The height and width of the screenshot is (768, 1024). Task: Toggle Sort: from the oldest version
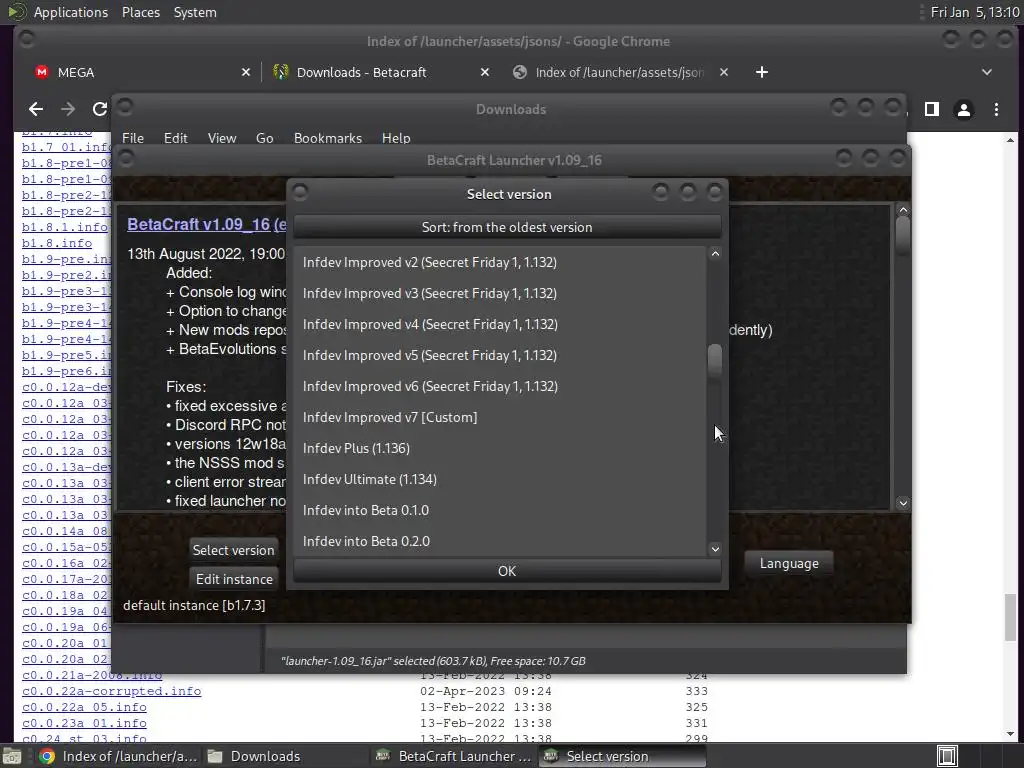coord(507,227)
